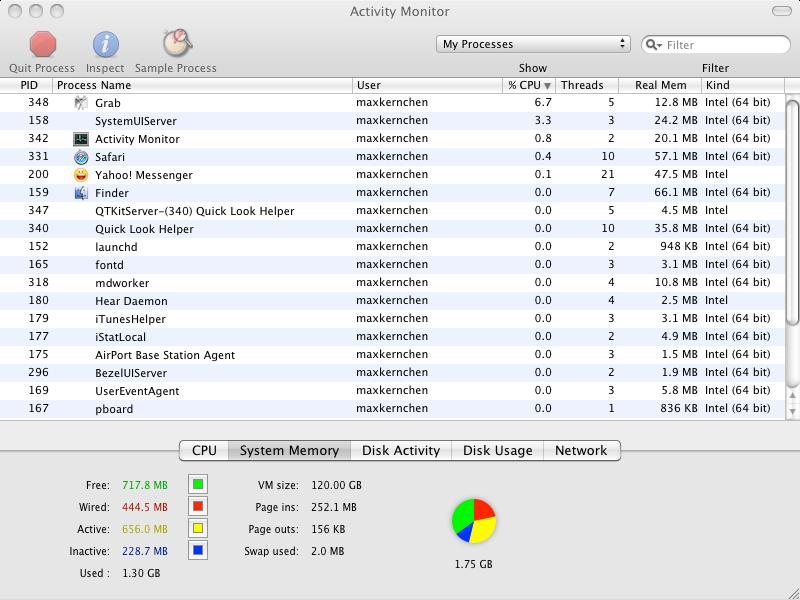800x600 pixels.
Task: Select the Yahoo! Messenger smiley icon
Action: point(81,175)
